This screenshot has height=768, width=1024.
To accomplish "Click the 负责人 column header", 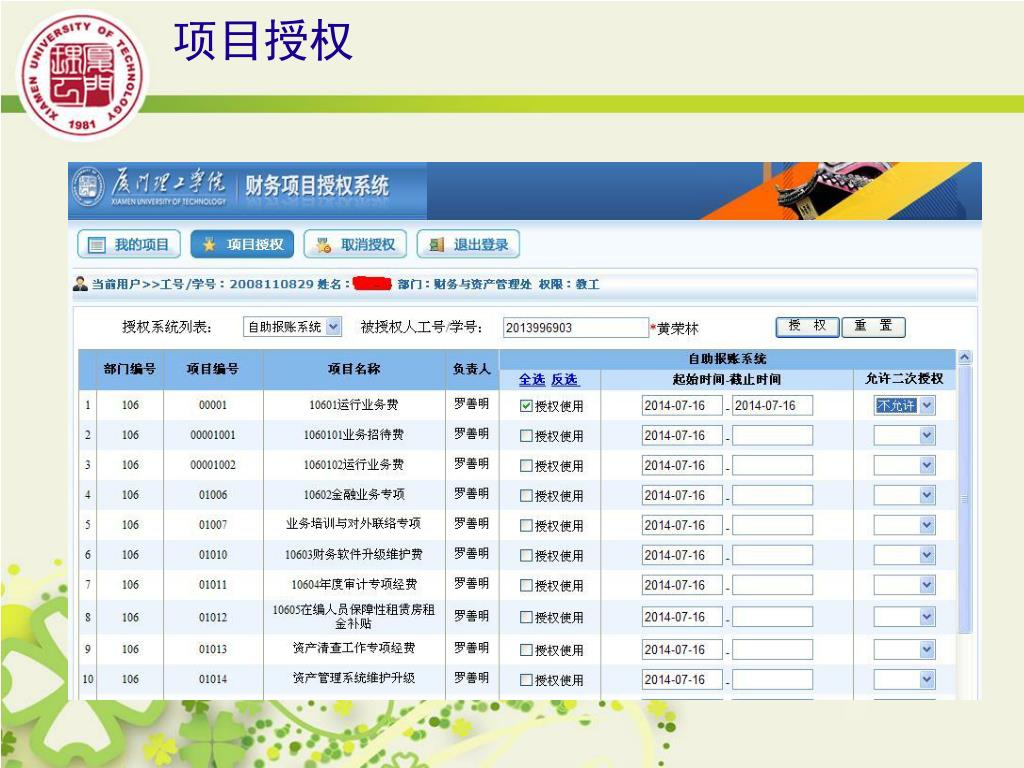I will (472, 369).
